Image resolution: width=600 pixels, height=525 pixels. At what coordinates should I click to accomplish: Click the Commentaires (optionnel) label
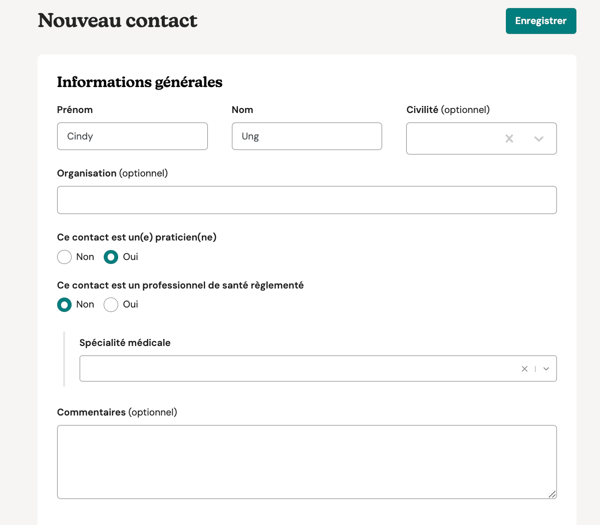[116, 412]
